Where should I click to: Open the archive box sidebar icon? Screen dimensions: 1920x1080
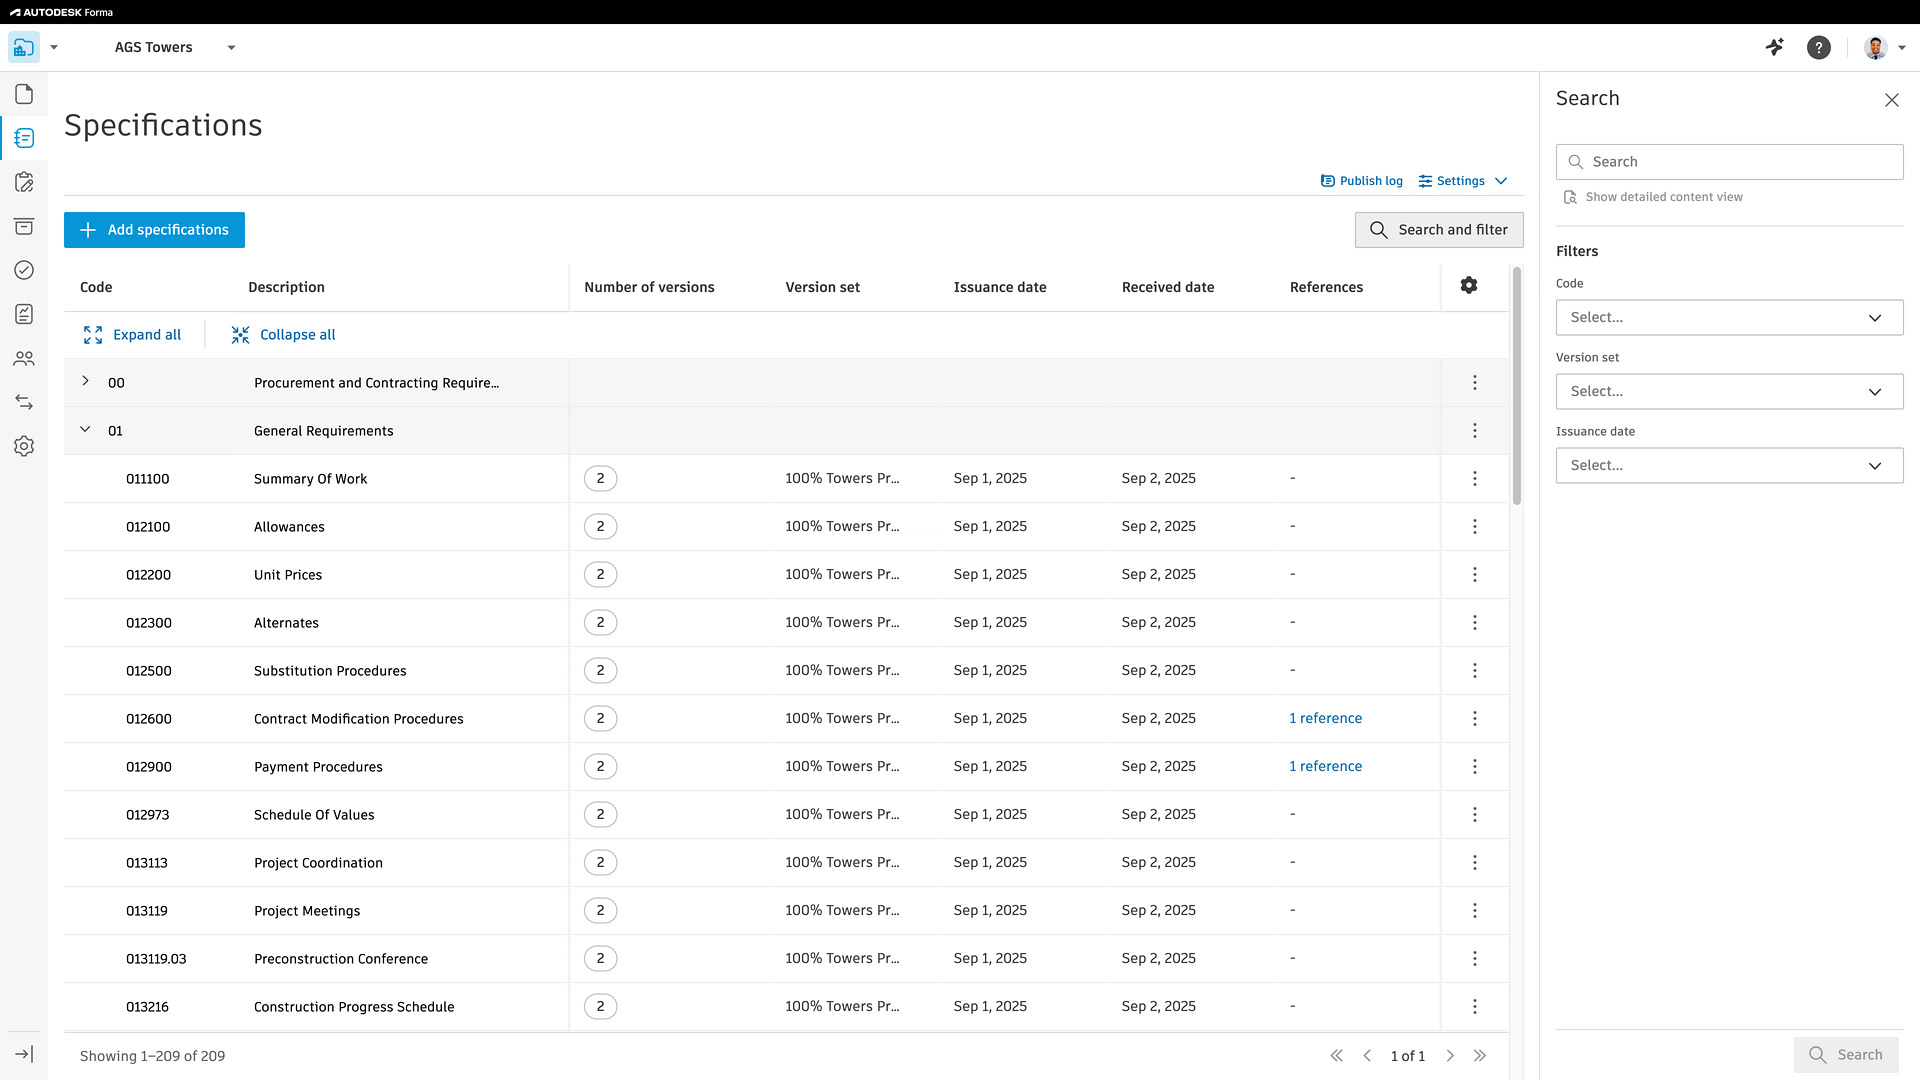tap(24, 226)
